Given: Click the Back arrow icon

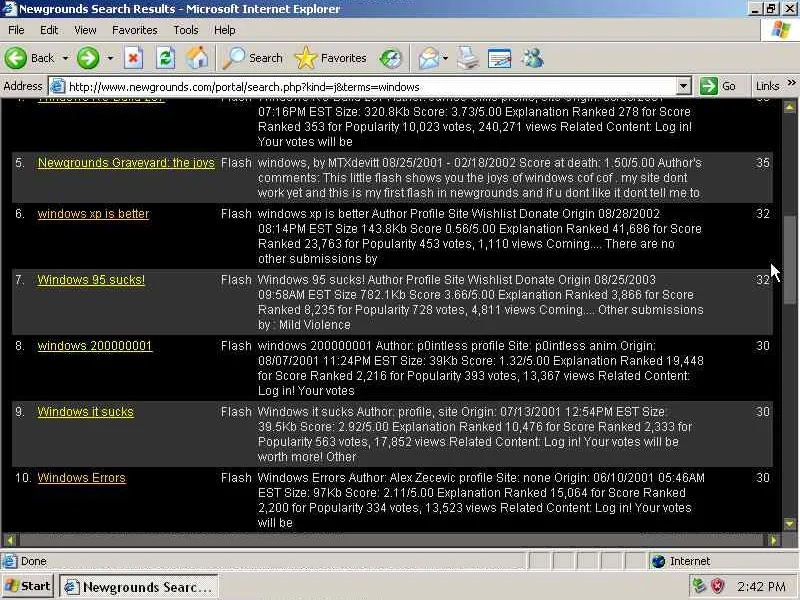Looking at the screenshot, I should click(x=15, y=58).
